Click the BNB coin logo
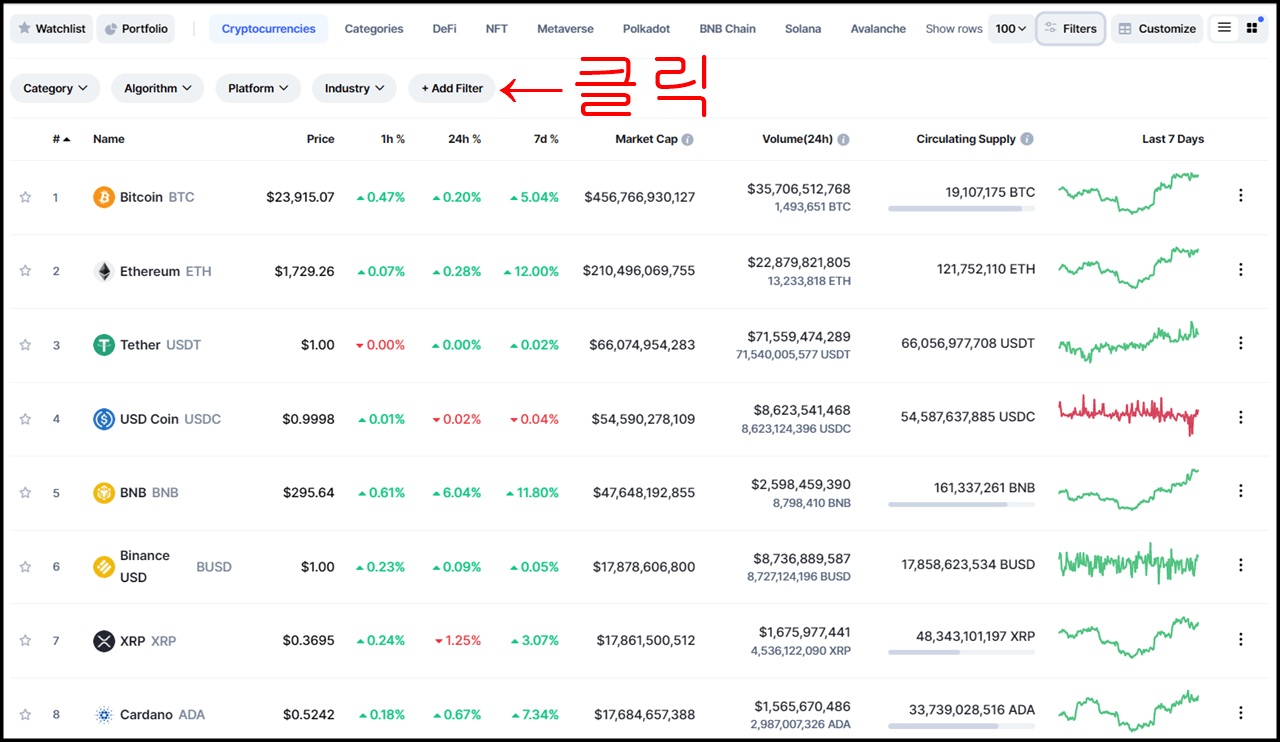The image size is (1280, 742). pyautogui.click(x=104, y=493)
